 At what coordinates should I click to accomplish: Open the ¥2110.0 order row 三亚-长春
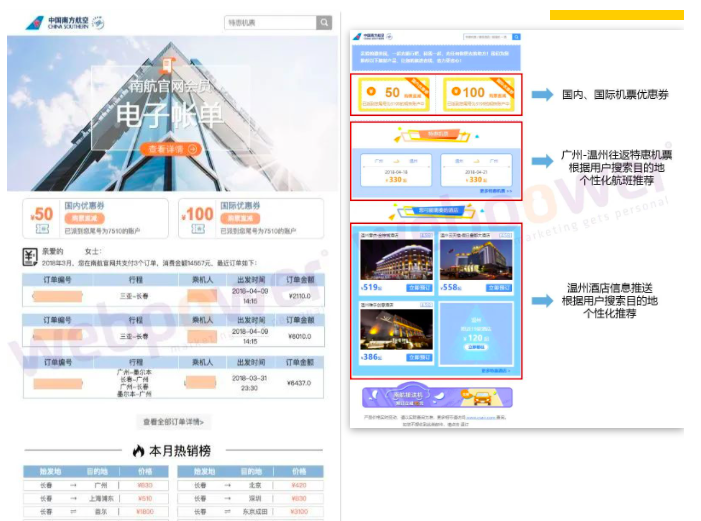tap(173, 296)
